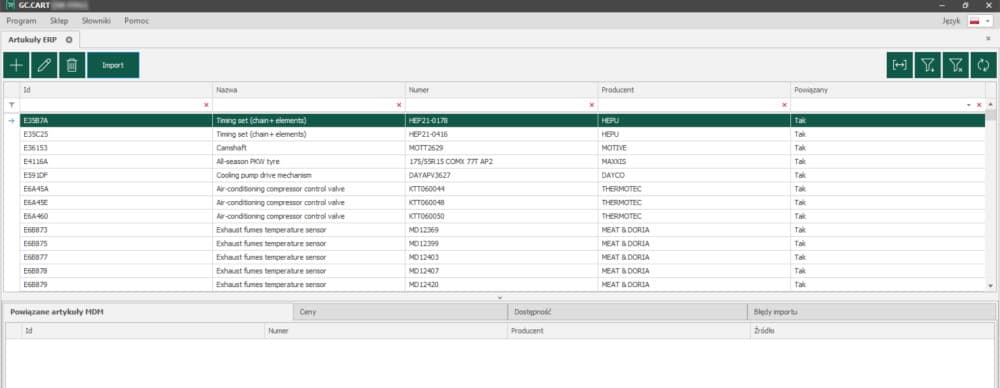
Task: Click the clear filter funnel icon
Action: [955, 65]
